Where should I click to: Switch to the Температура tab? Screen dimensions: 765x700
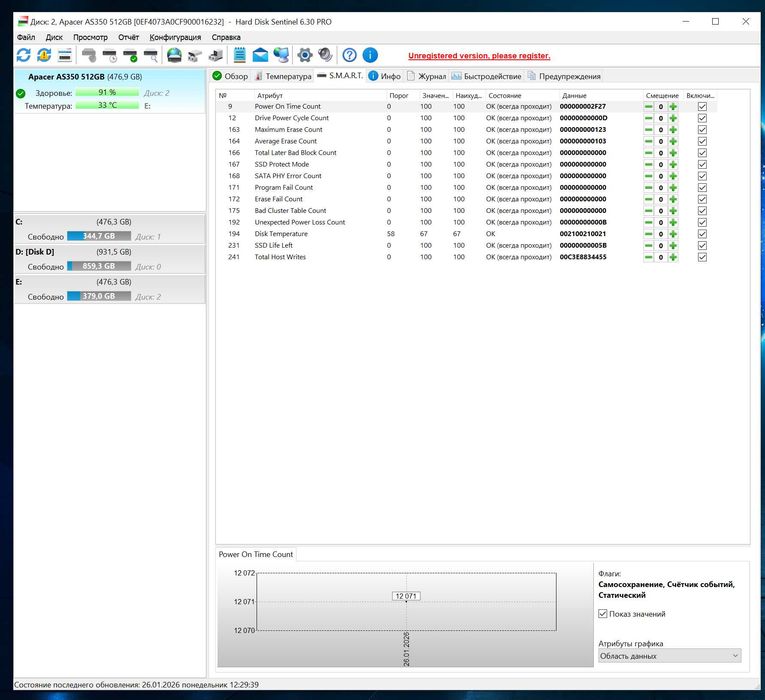(283, 76)
